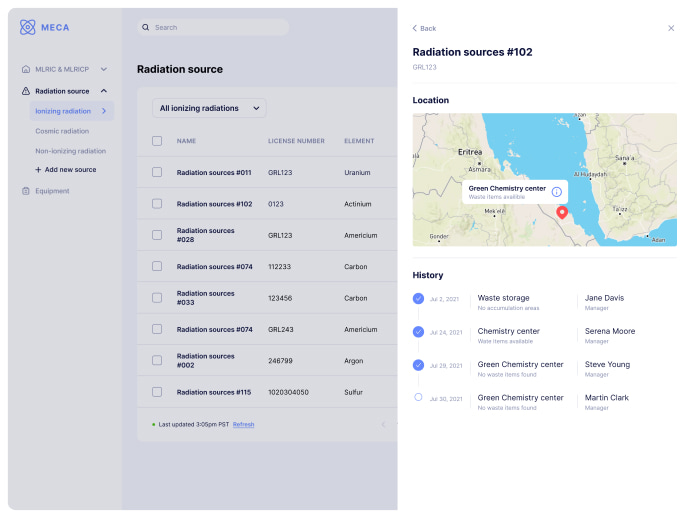Click the Radiation source warning icon
The image size is (700, 518).
point(26,91)
